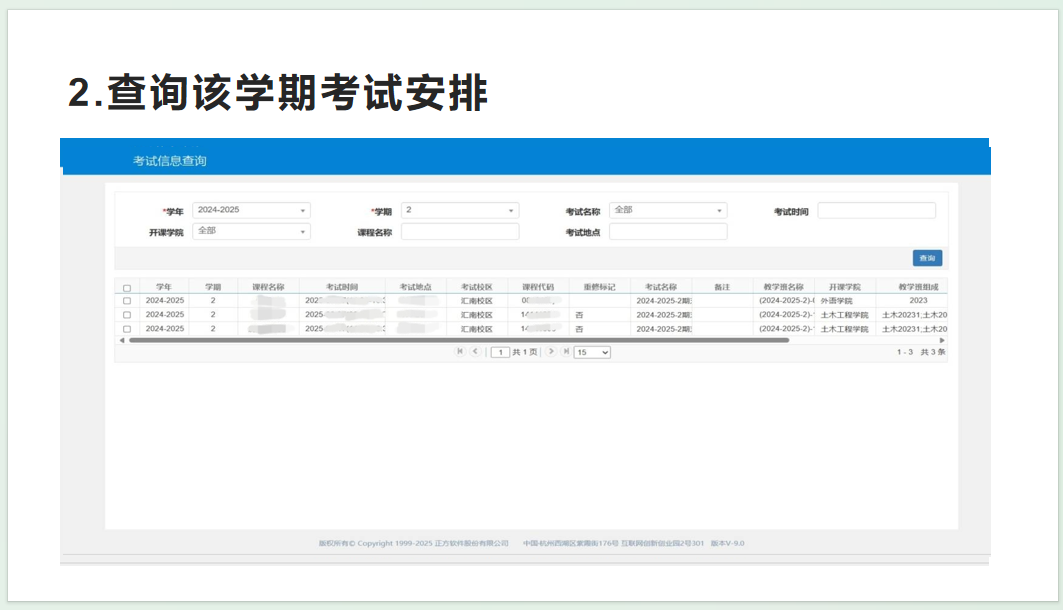Focus the 考试地点 input field

(x=668, y=231)
